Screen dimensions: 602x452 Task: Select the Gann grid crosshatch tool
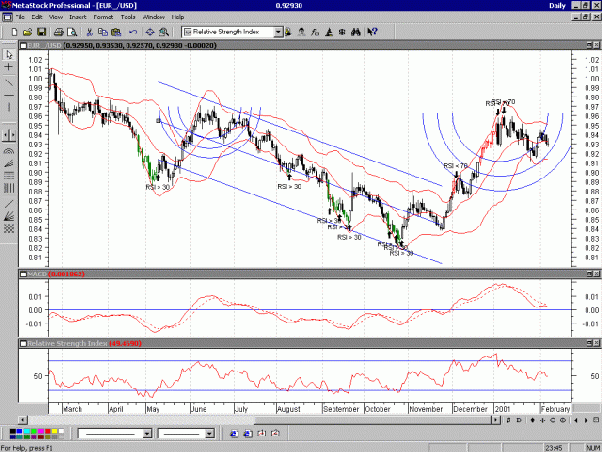pyautogui.click(x=9, y=229)
